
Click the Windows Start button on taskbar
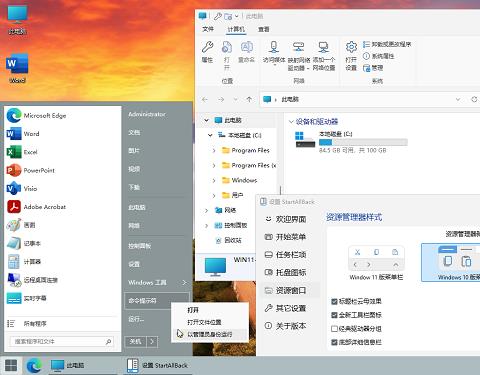point(11,366)
